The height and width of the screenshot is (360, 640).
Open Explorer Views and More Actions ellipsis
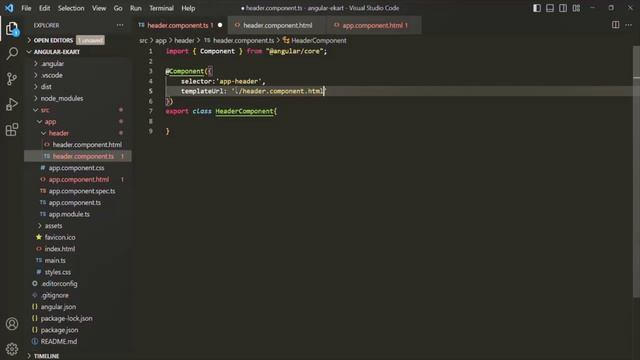coord(120,25)
